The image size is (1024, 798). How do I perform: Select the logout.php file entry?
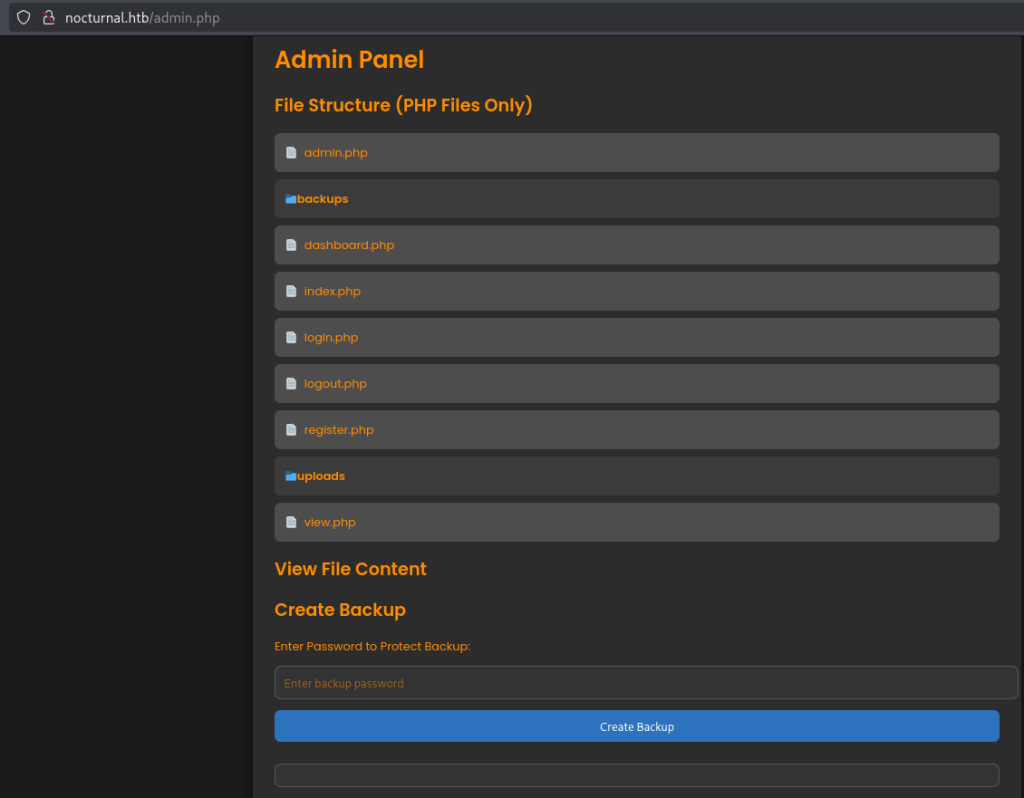coord(335,384)
